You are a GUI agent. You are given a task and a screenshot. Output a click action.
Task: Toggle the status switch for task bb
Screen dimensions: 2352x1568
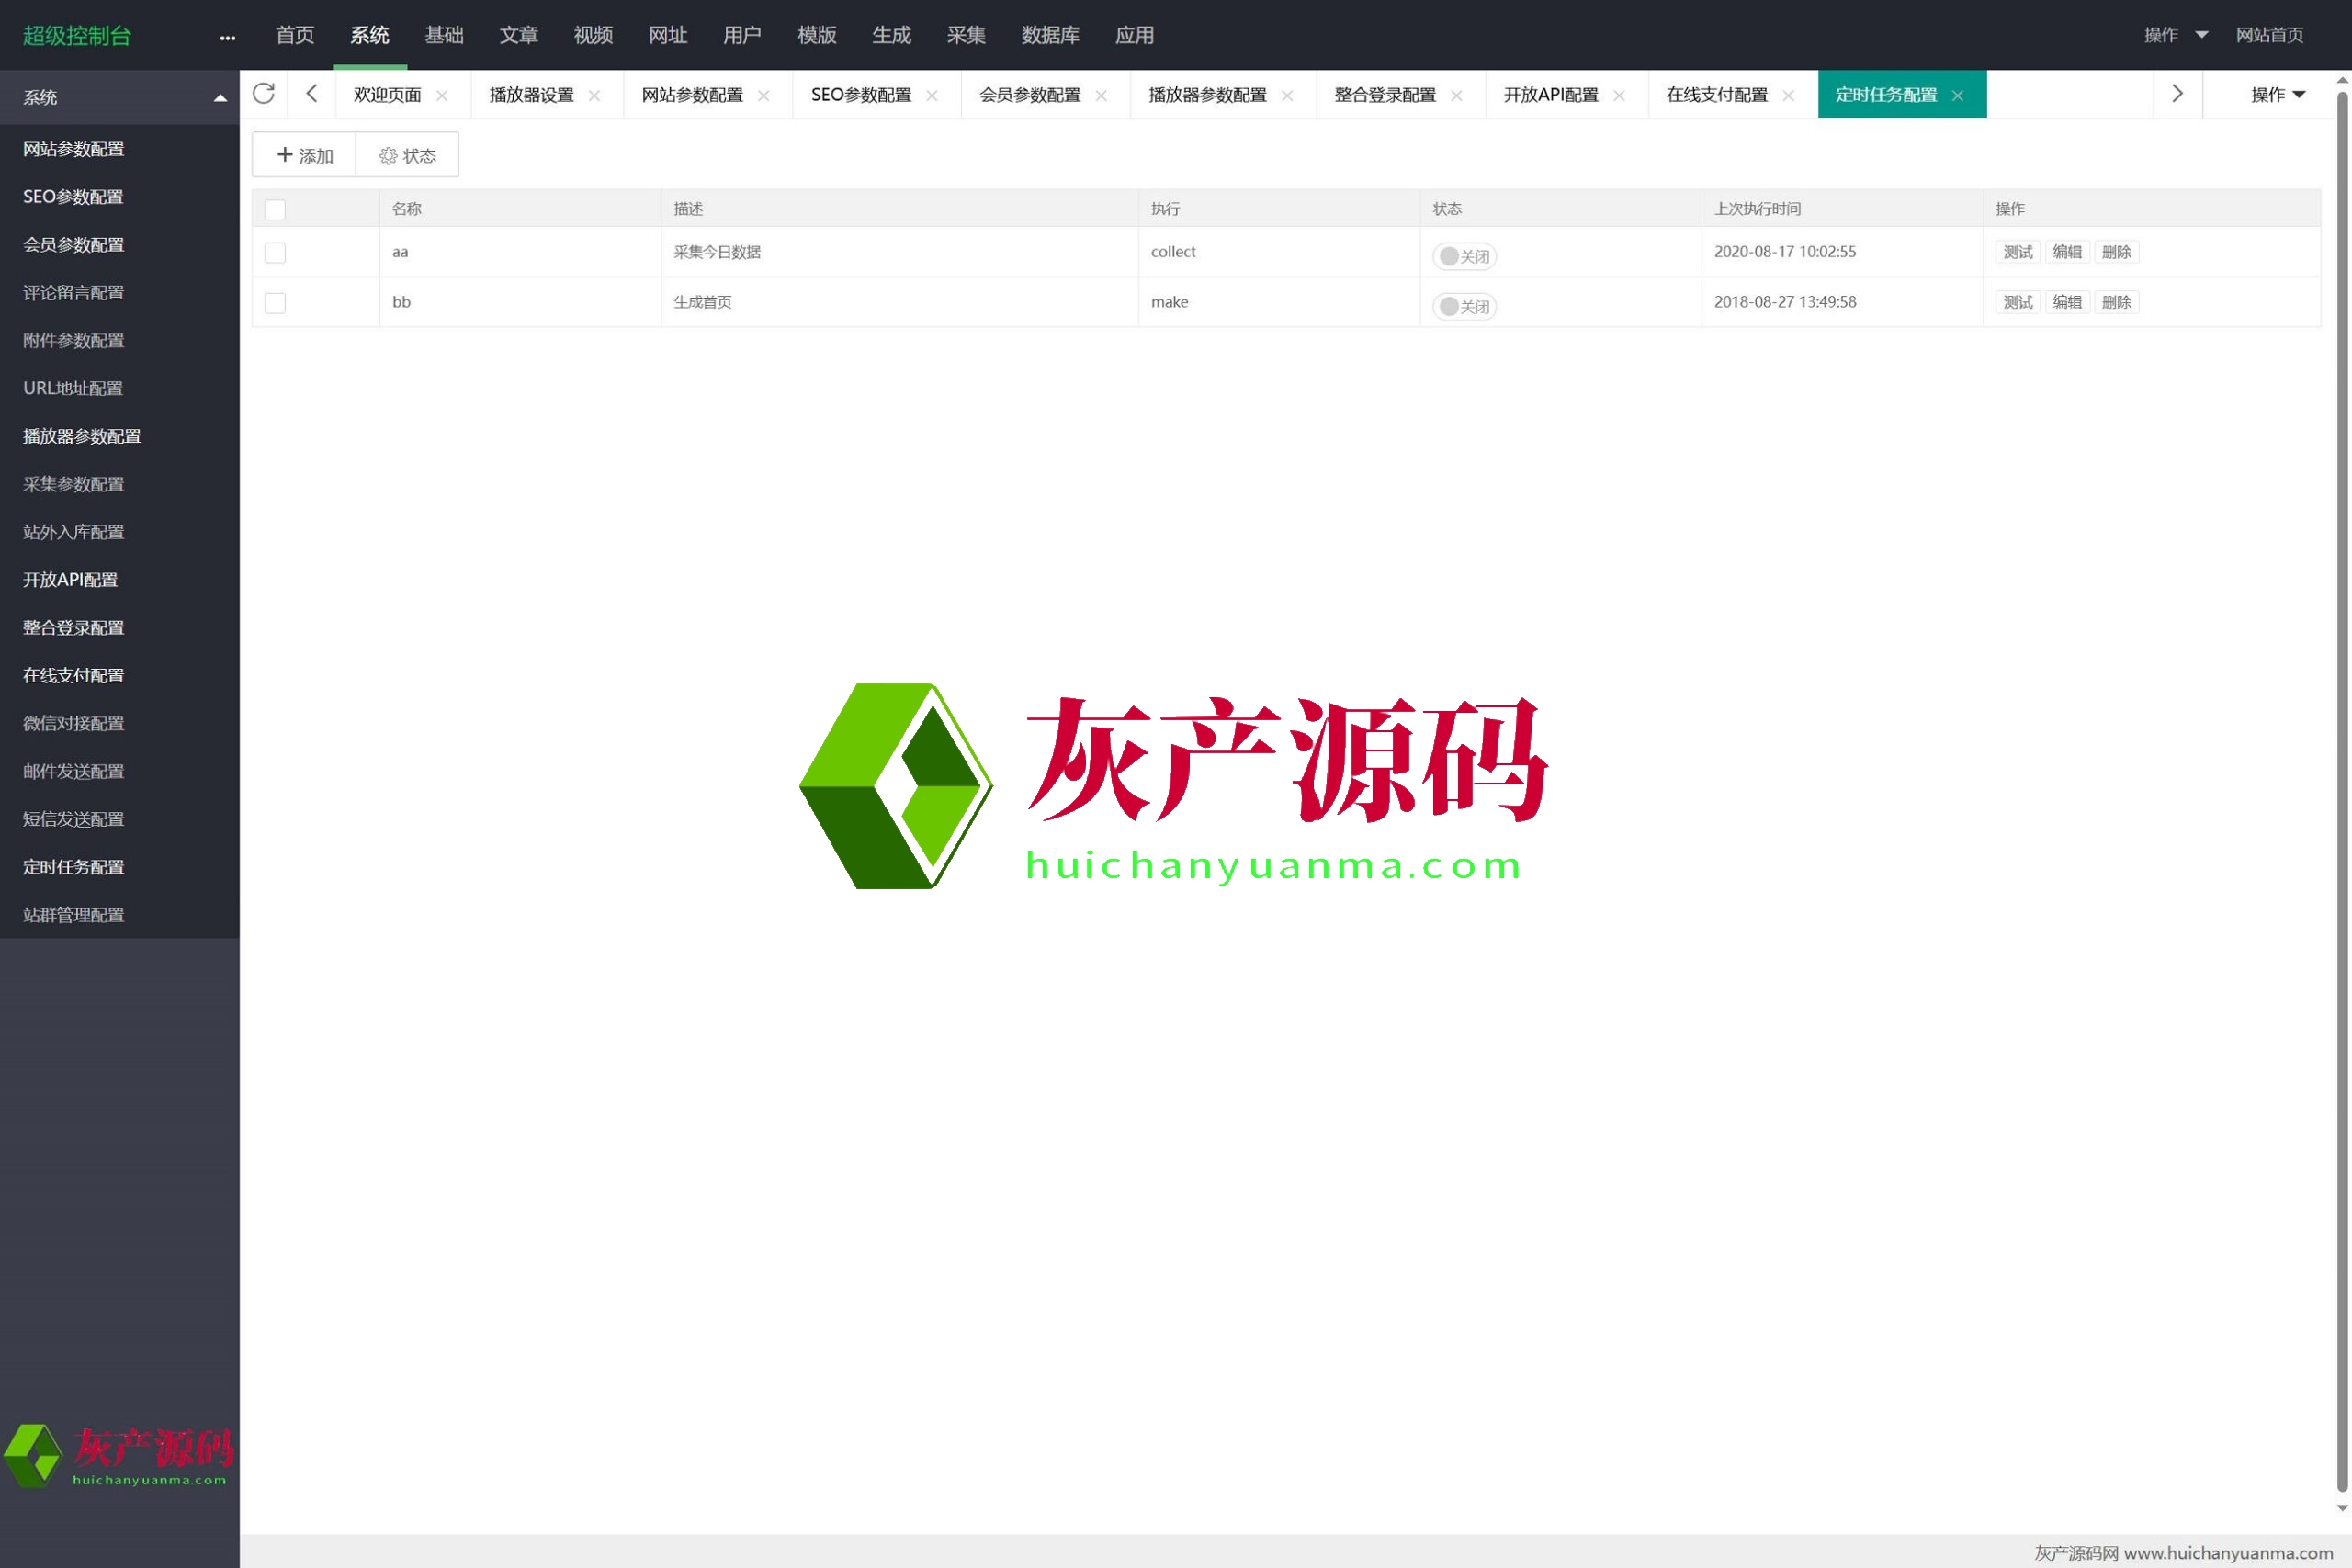1463,306
